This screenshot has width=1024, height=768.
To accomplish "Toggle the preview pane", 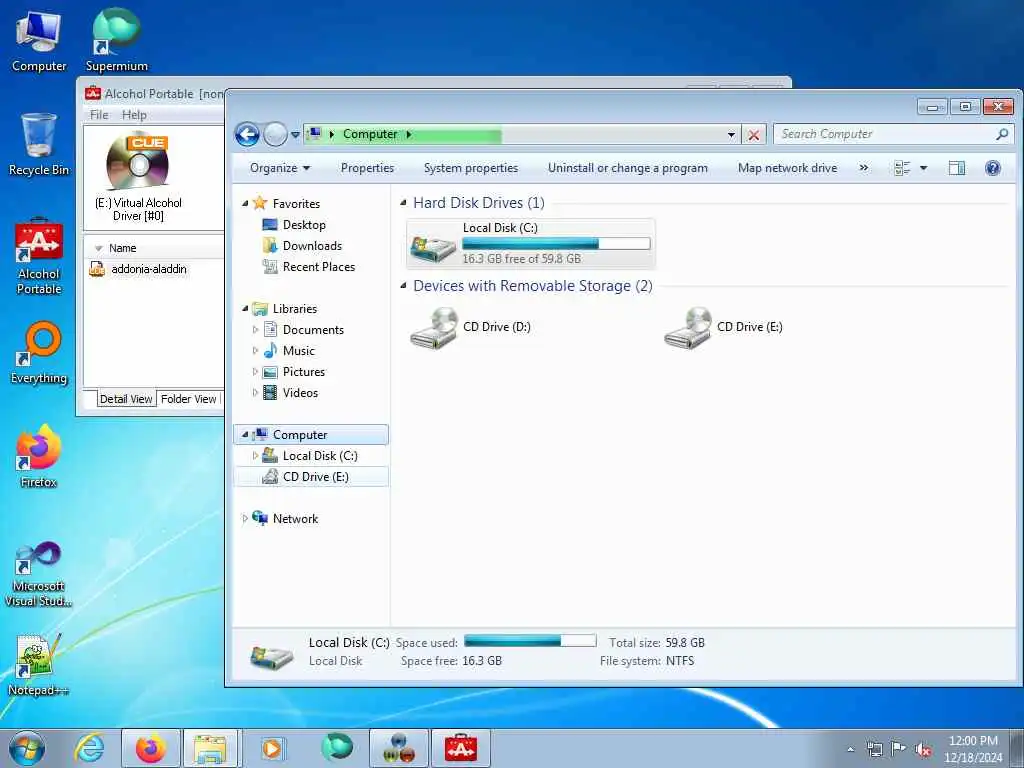I will (x=957, y=168).
